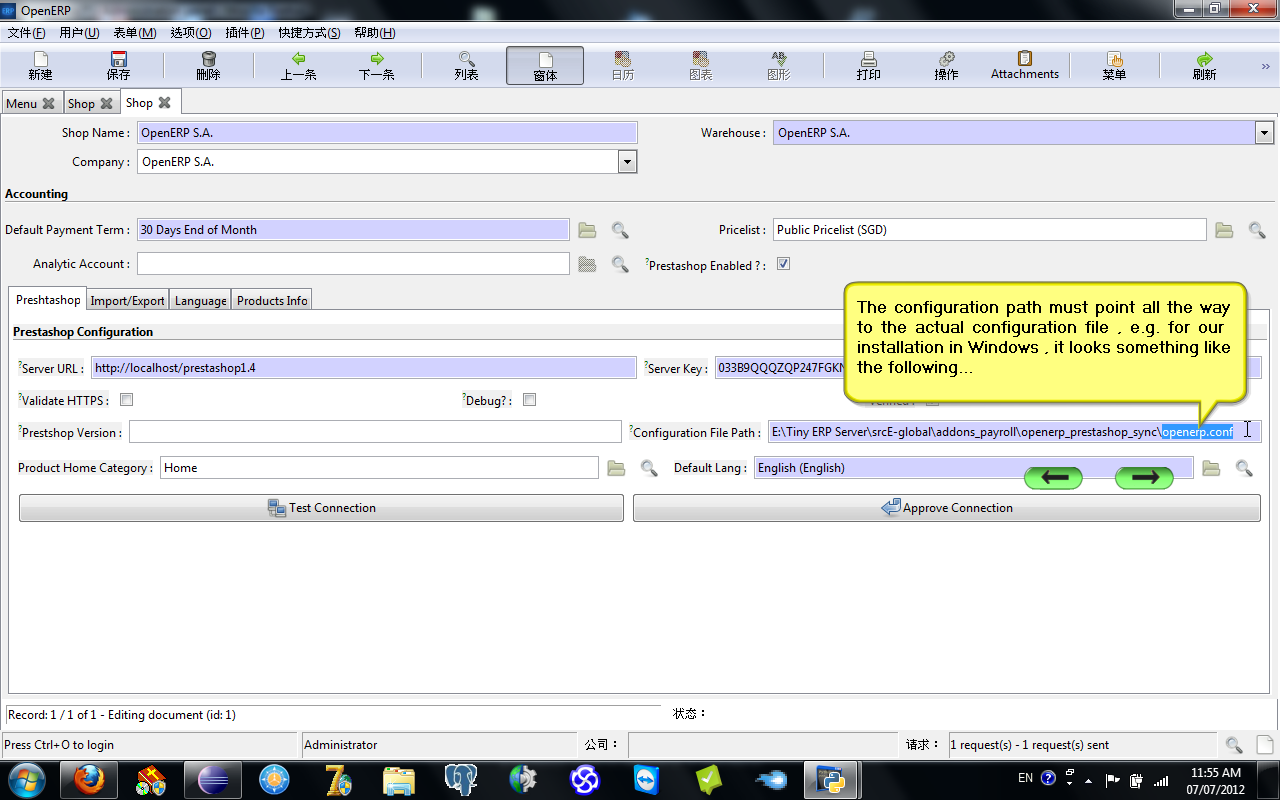The width and height of the screenshot is (1280, 800).
Task: Create a new record with 新建
Action: 40,66
